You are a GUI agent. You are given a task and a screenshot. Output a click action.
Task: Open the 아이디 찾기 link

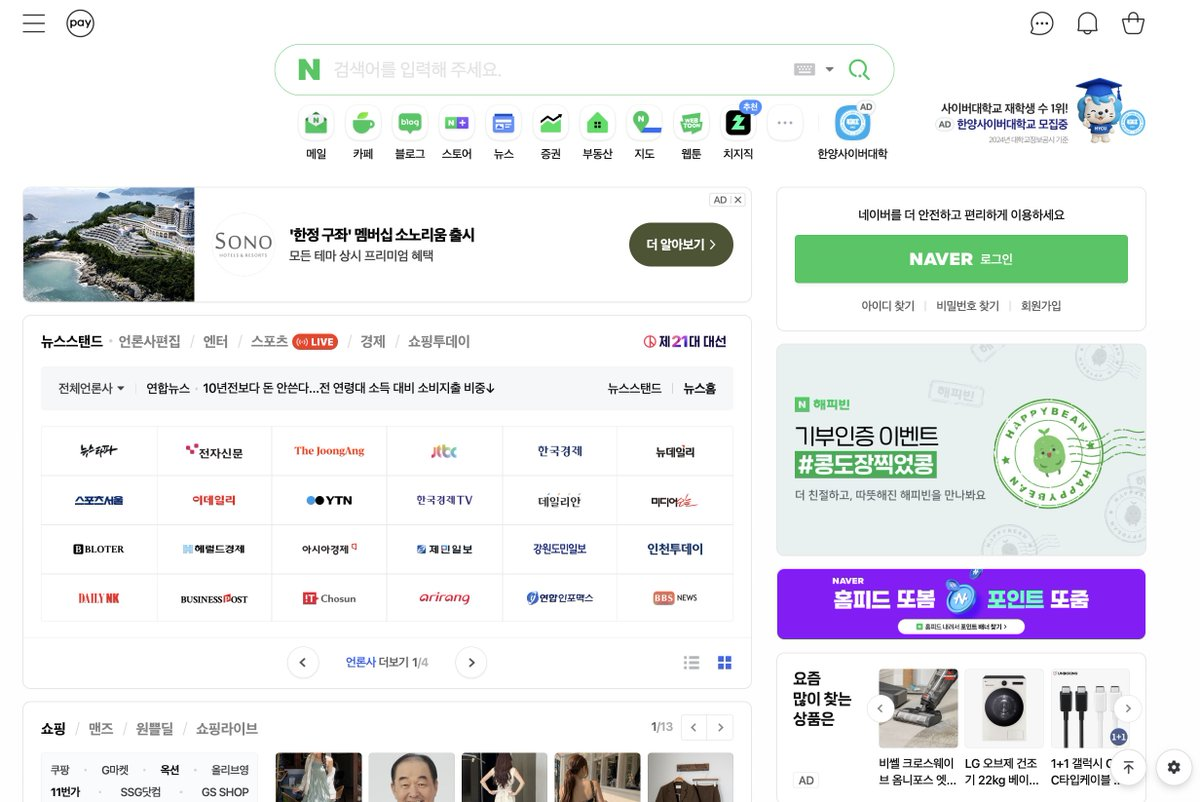(x=888, y=306)
